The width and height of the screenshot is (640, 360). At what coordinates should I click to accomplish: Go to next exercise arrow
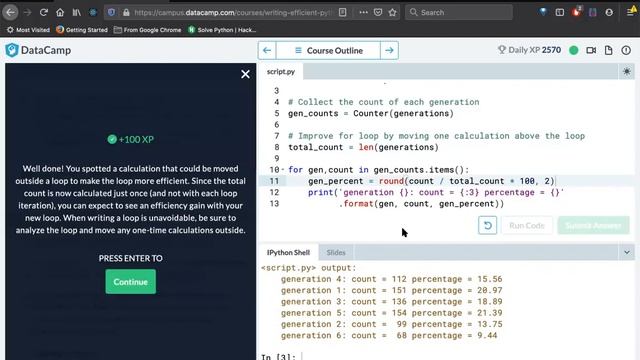point(389,51)
